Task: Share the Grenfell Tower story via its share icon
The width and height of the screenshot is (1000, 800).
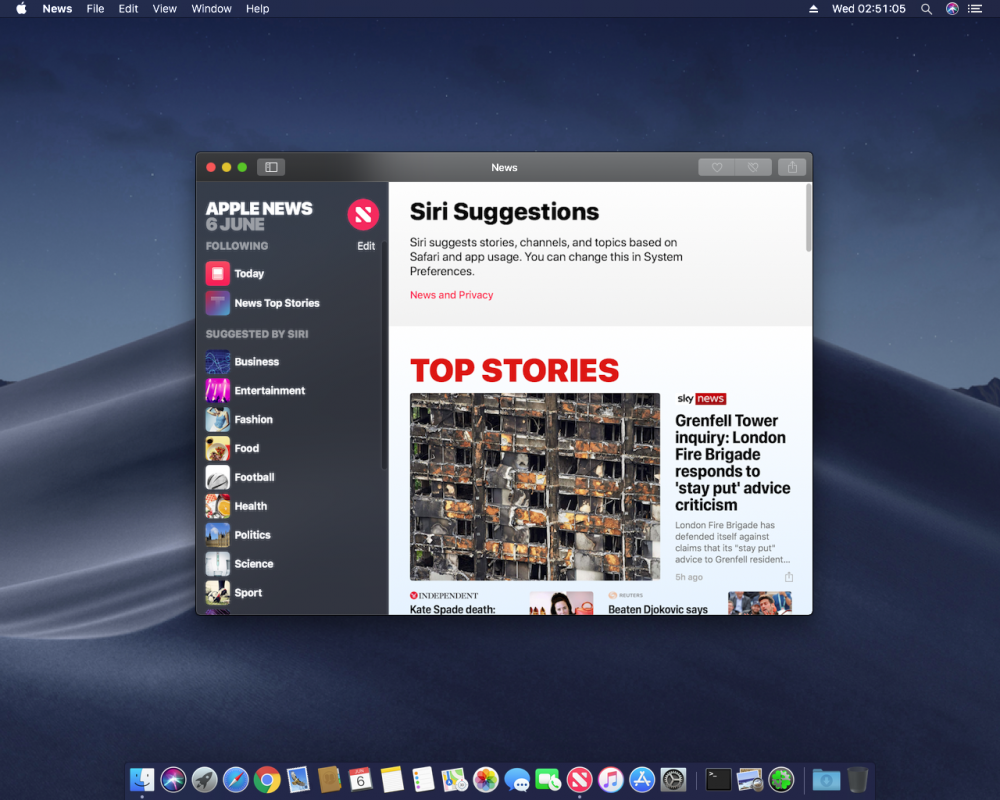Action: pyautogui.click(x=789, y=577)
